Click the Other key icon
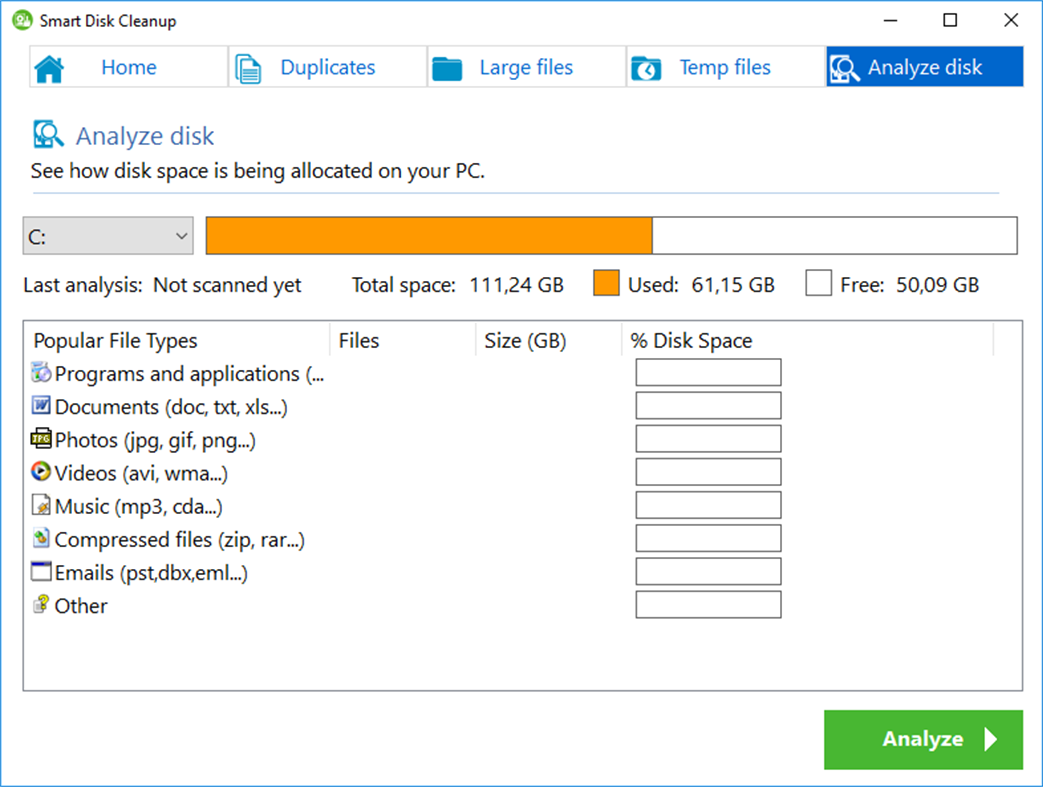The image size is (1043, 787). point(40,604)
